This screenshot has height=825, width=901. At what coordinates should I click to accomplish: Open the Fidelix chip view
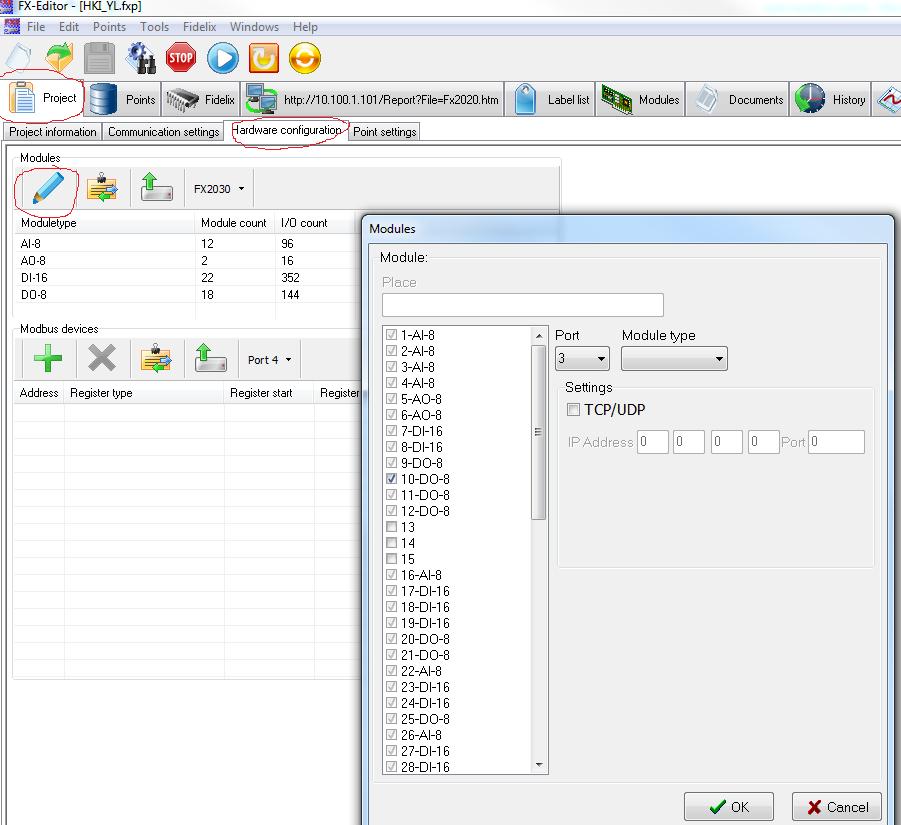tap(201, 99)
